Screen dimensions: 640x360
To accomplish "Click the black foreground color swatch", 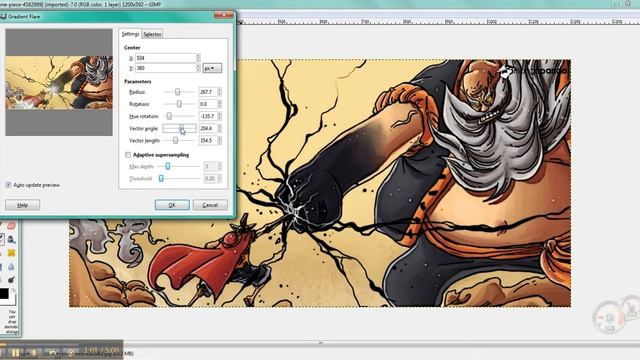I will (x=4, y=293).
